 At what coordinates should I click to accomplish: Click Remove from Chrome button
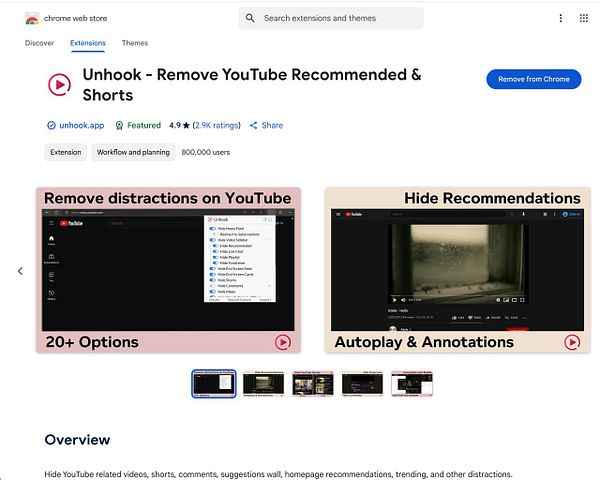tap(534, 79)
